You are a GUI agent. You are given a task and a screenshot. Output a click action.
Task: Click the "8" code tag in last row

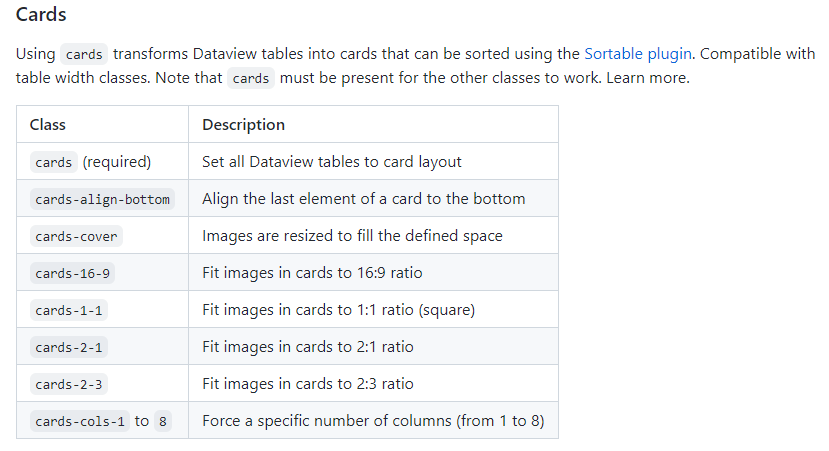pyautogui.click(x=163, y=421)
